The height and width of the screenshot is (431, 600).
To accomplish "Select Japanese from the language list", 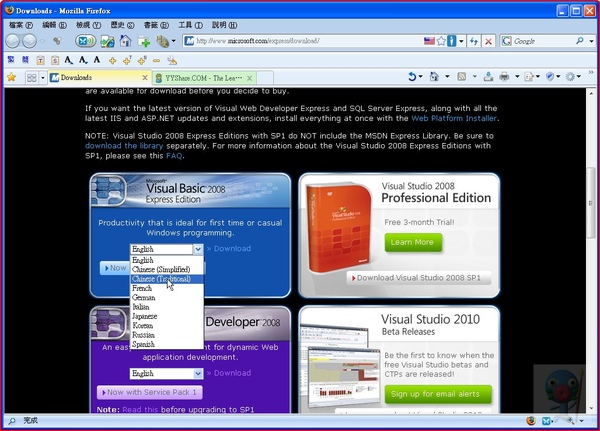I will click(x=167, y=316).
